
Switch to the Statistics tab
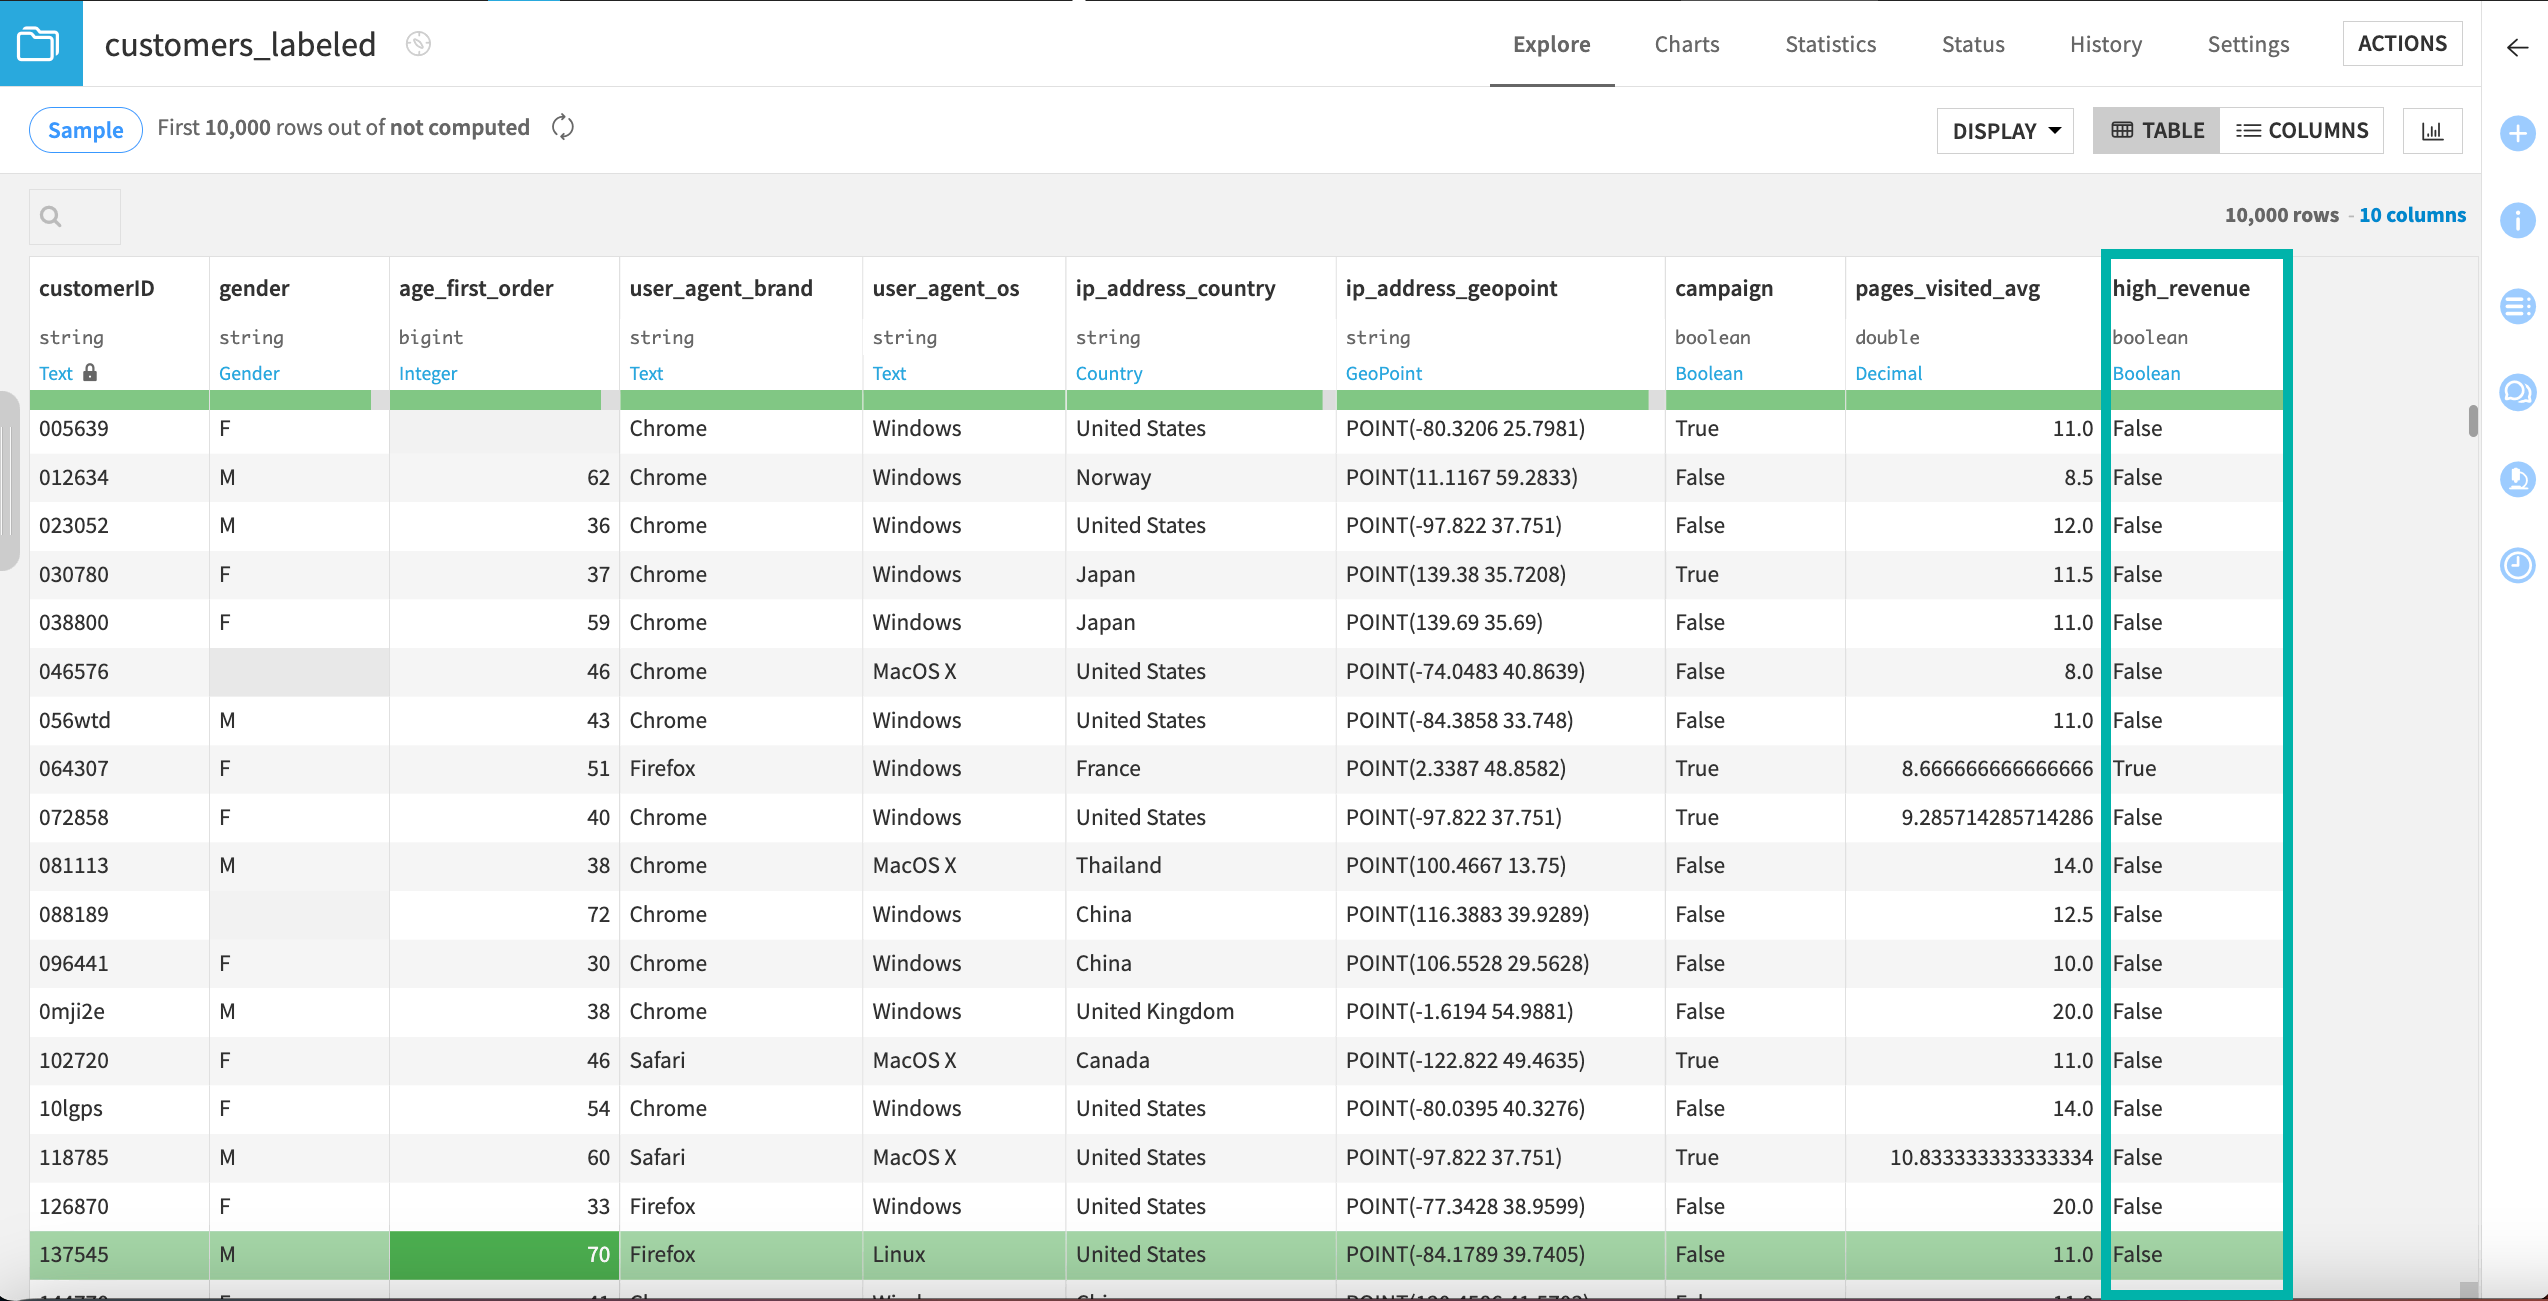(1830, 44)
